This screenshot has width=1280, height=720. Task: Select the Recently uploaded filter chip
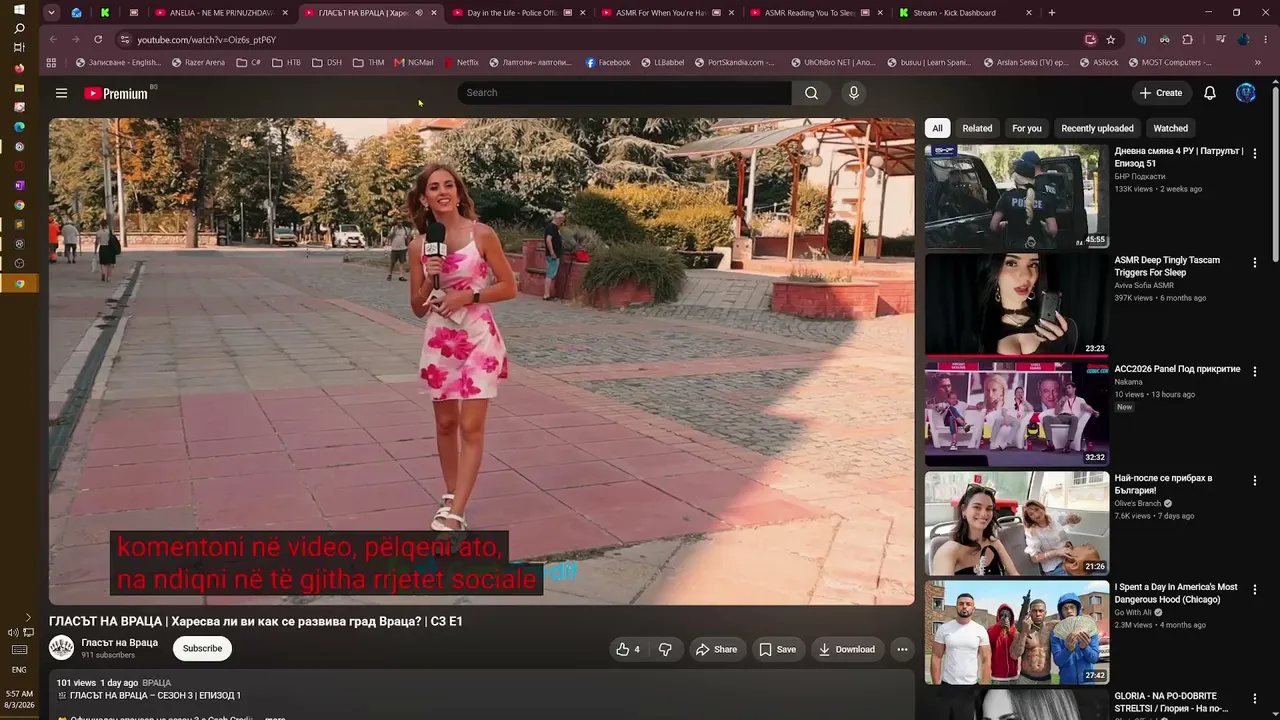coord(1097,128)
